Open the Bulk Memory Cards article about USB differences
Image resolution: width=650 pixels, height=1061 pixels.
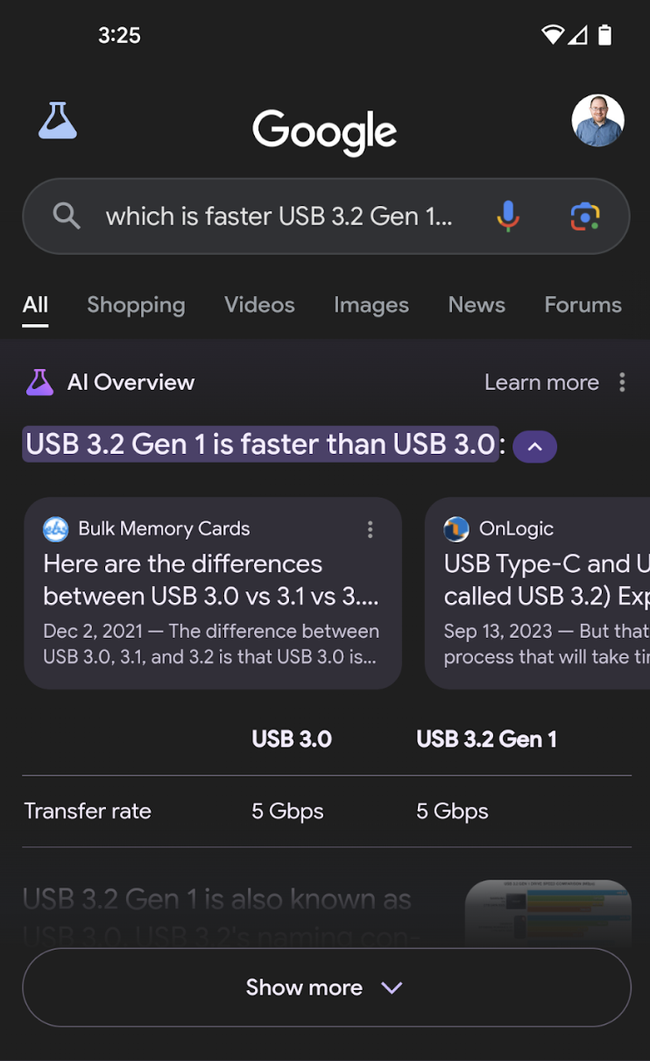point(212,580)
